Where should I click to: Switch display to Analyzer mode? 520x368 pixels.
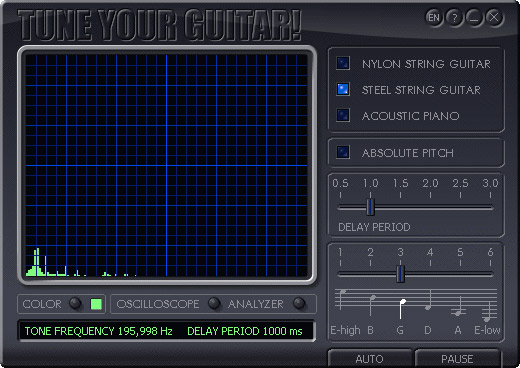coord(299,303)
